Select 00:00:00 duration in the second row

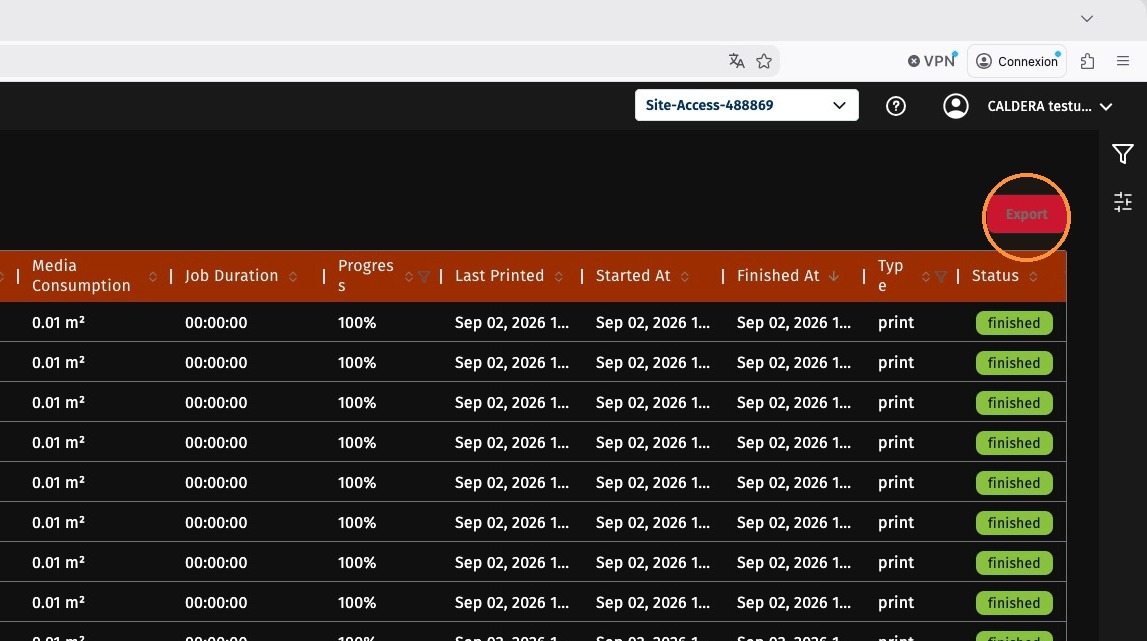[x=216, y=363]
